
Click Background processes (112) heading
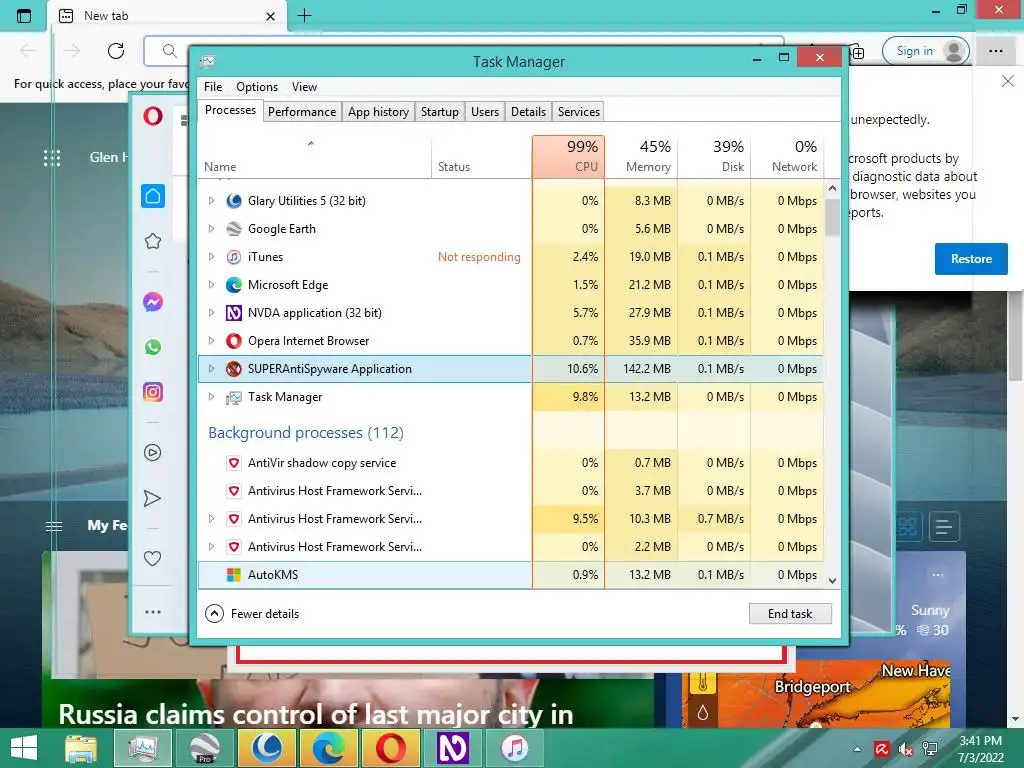pyautogui.click(x=306, y=433)
